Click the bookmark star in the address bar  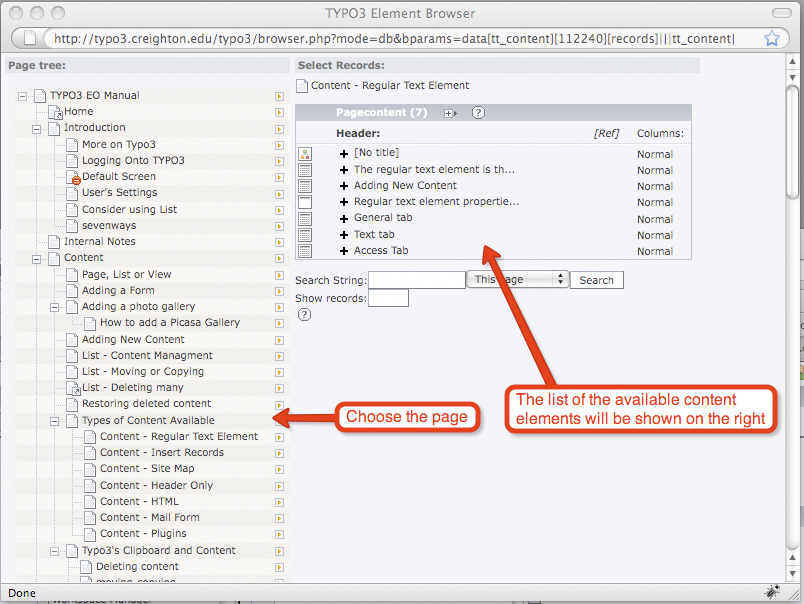click(772, 39)
